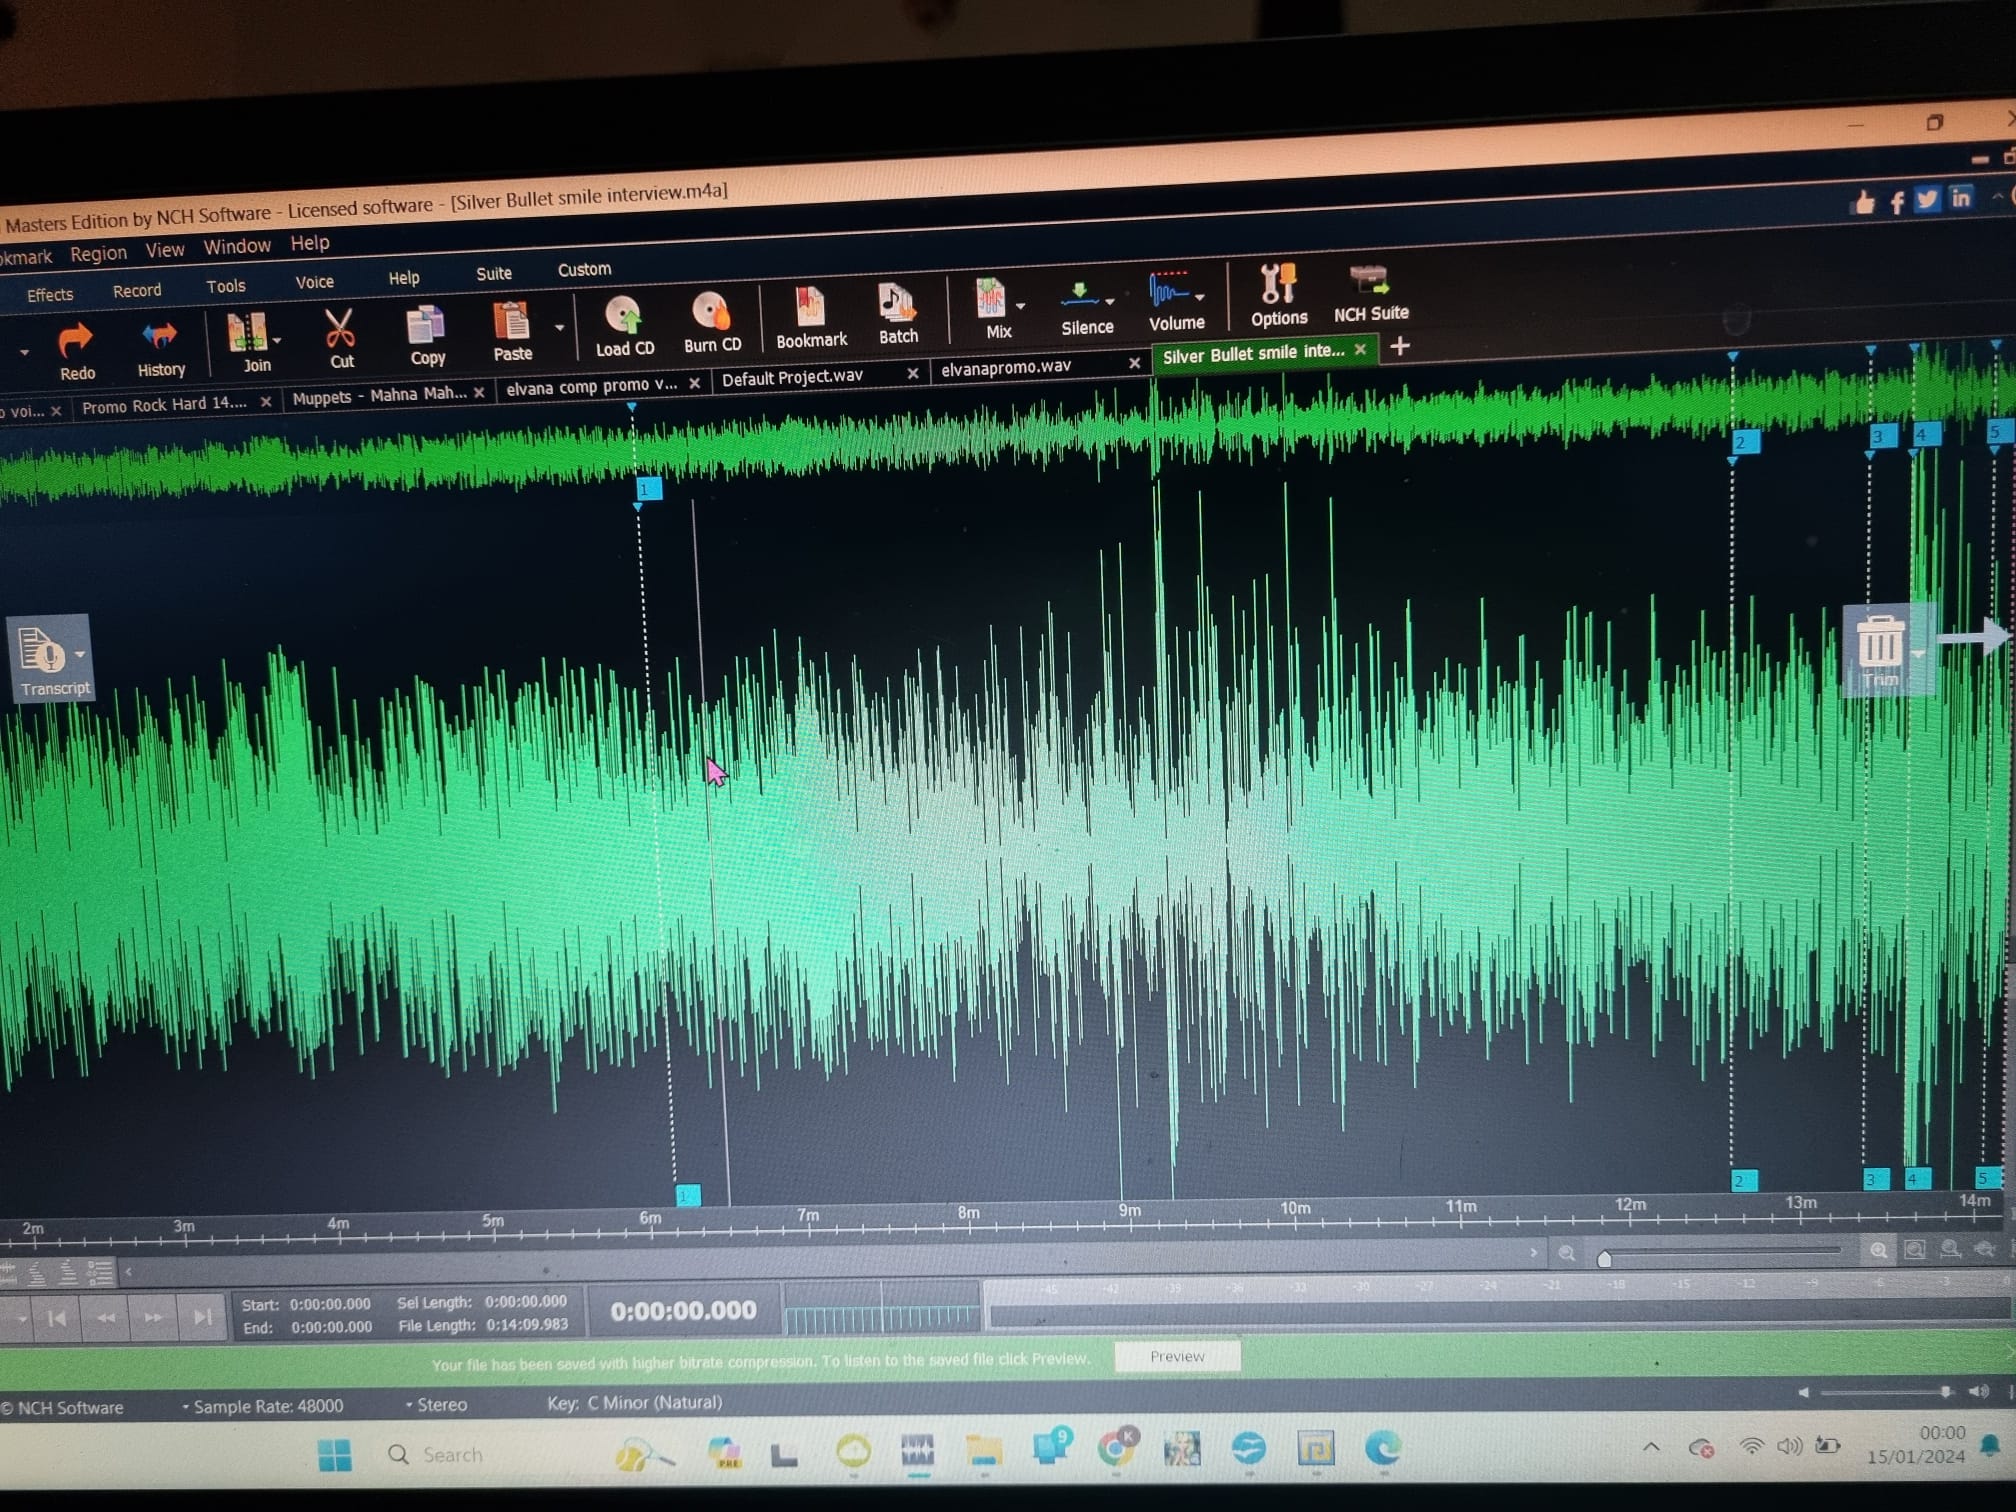This screenshot has height=1512, width=2016.
Task: Click the go to start playback button
Action: (x=57, y=1318)
